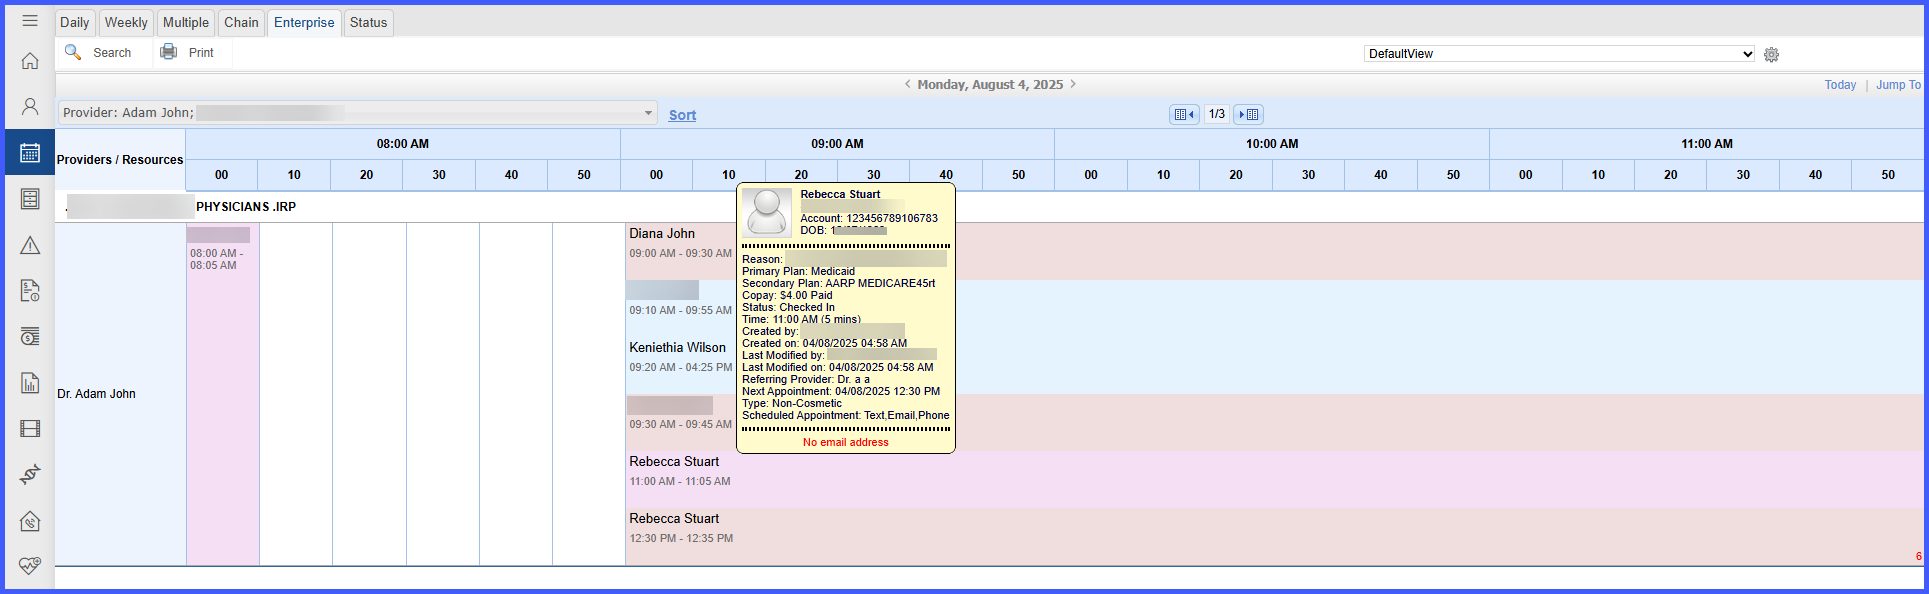
Task: Click the Sort link
Action: (x=682, y=115)
